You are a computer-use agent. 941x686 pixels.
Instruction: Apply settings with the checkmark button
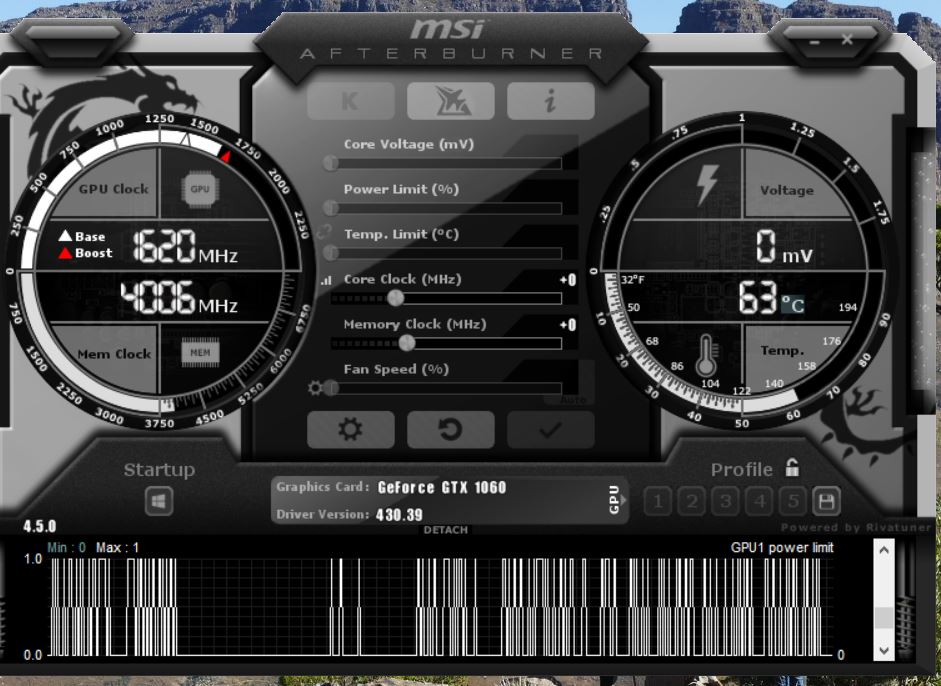[551, 430]
